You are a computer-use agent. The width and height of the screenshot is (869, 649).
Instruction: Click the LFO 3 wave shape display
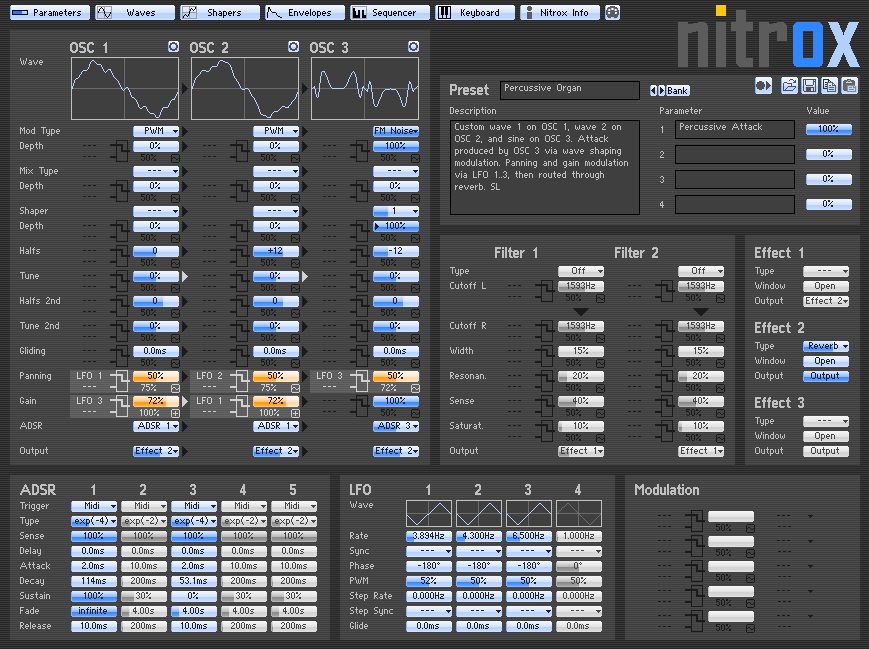[529, 513]
